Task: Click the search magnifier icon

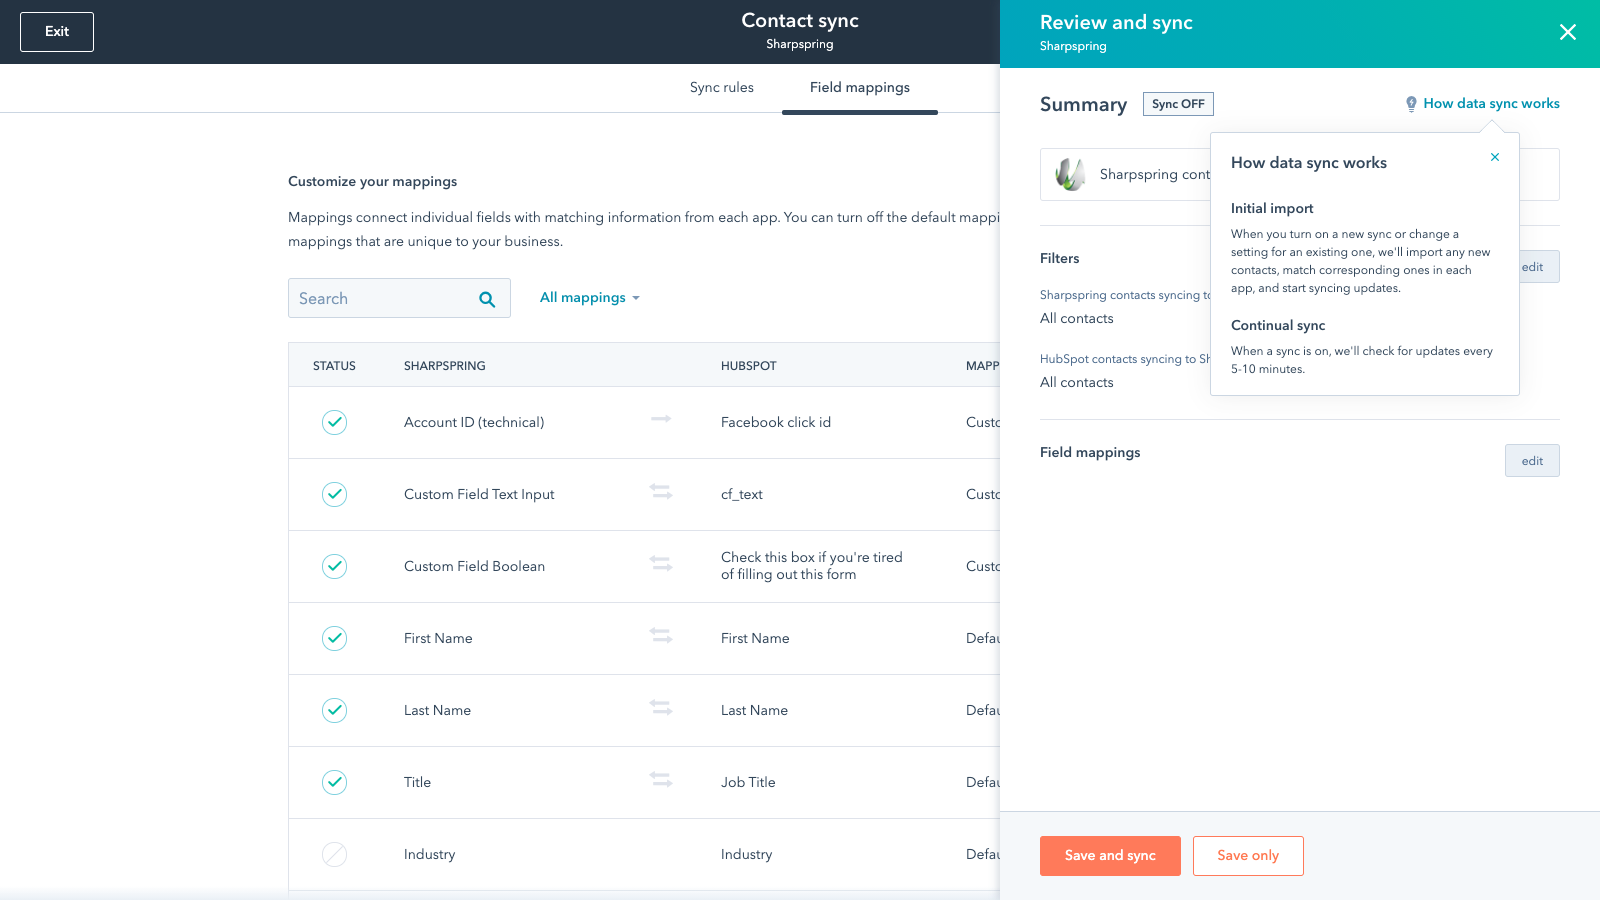Action: (x=487, y=299)
